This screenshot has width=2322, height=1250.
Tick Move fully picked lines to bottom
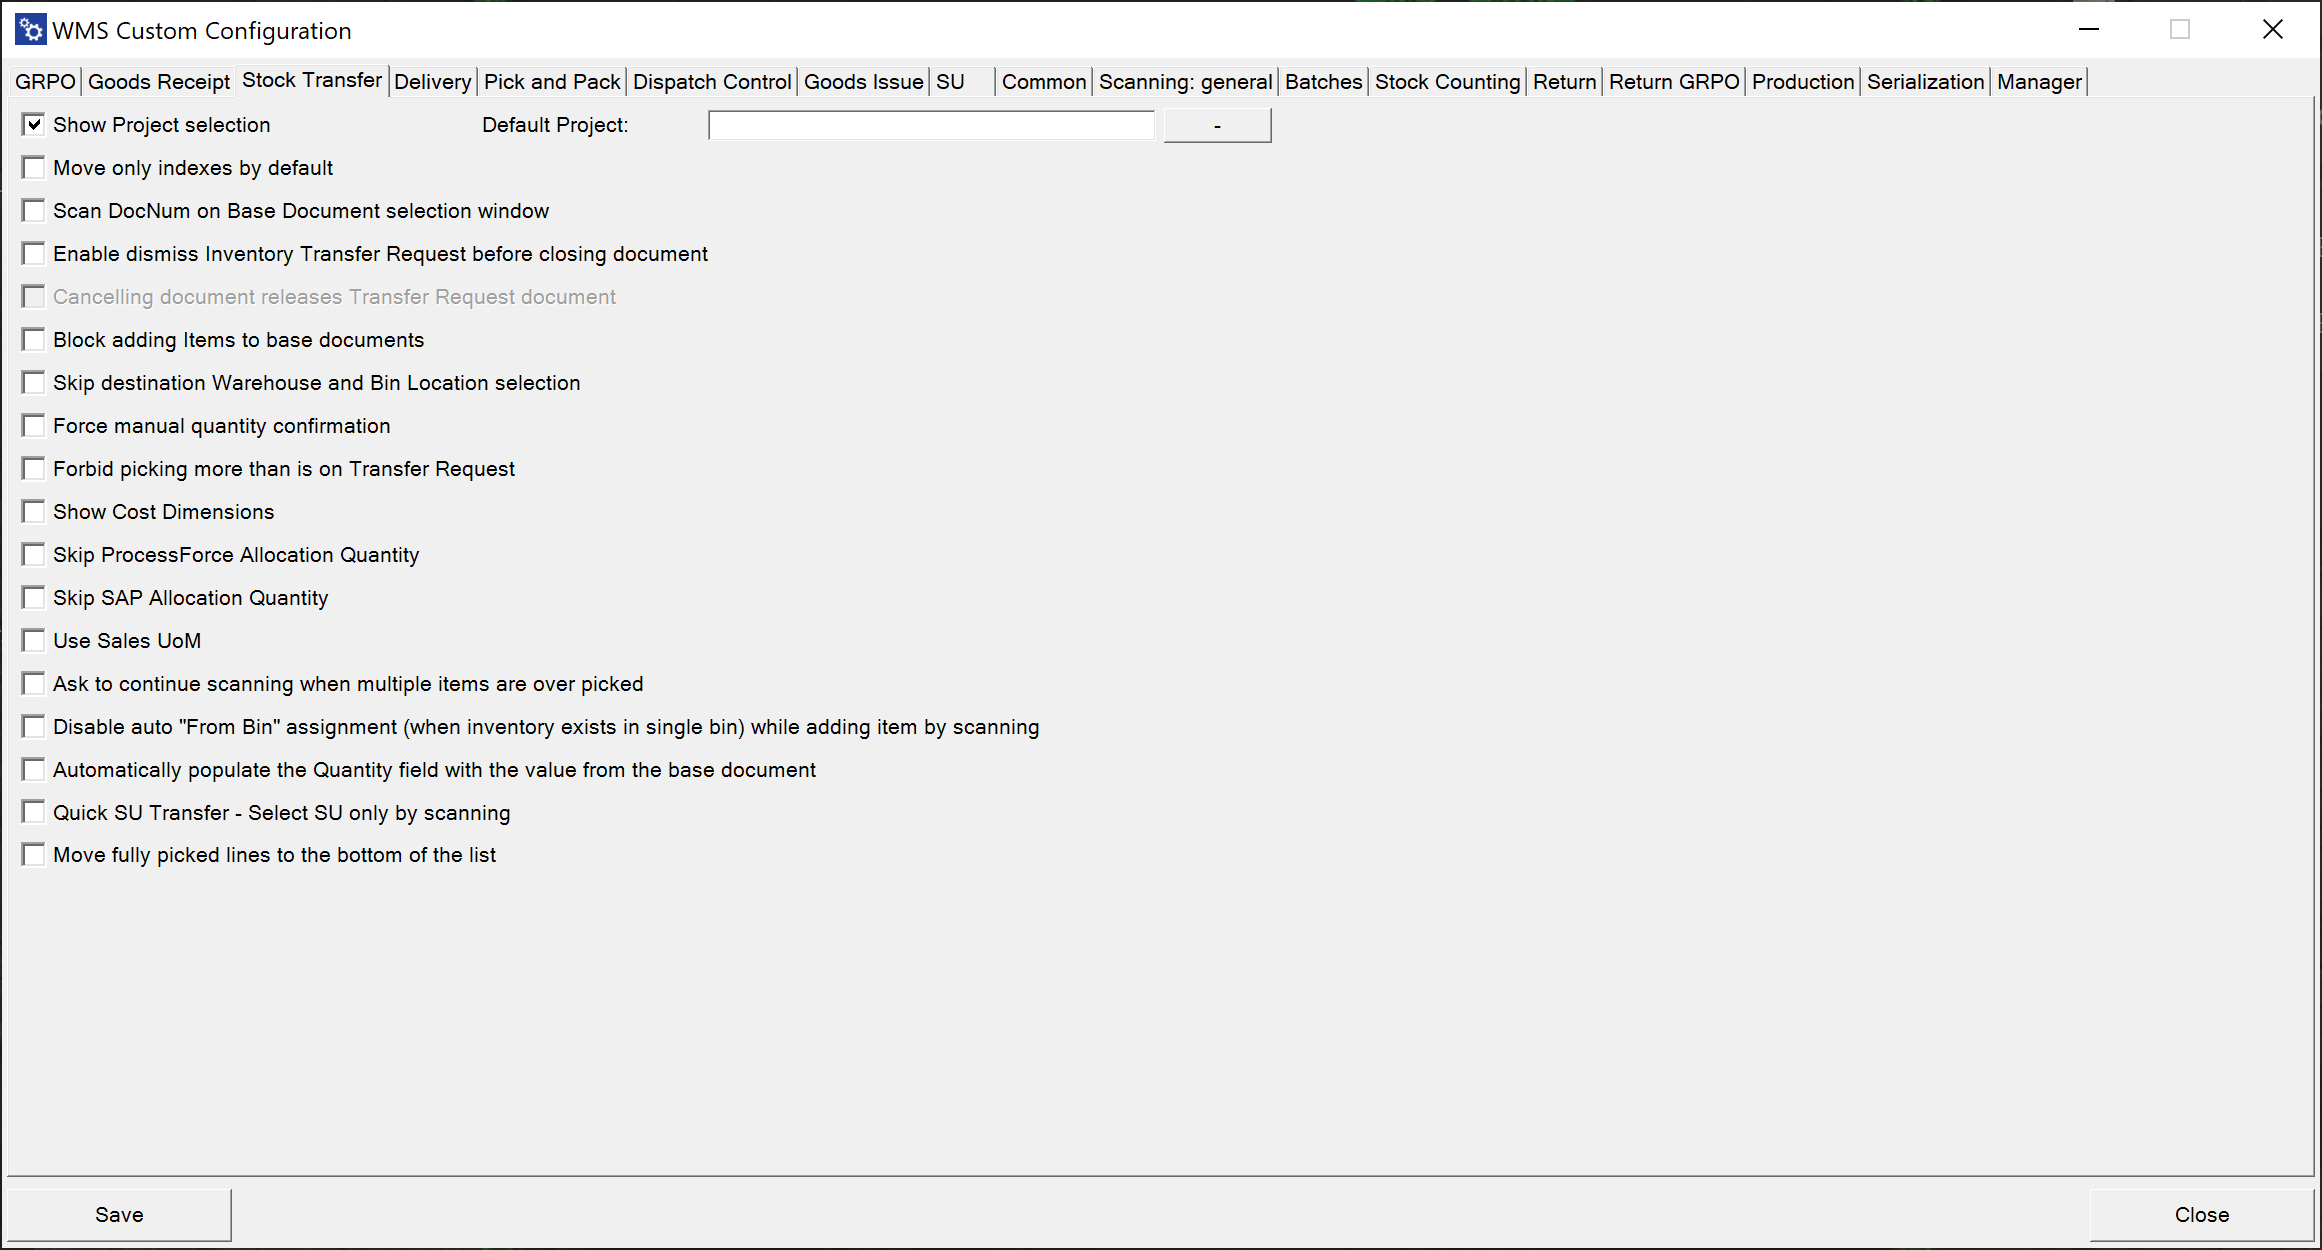(34, 855)
